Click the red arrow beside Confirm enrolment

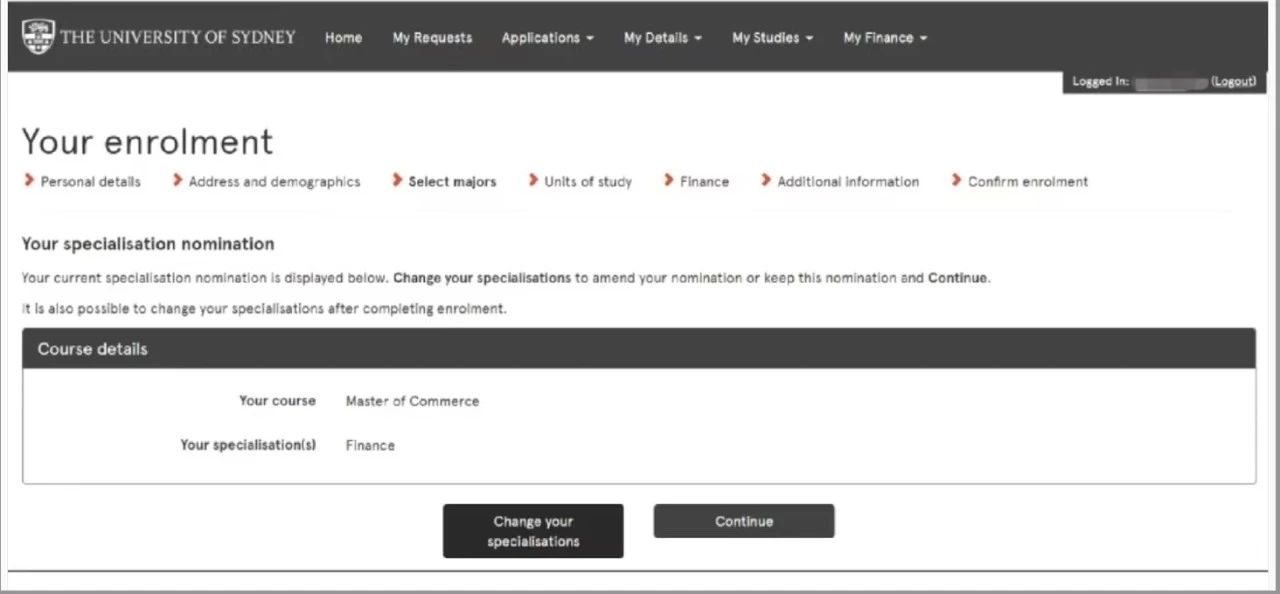pyautogui.click(x=956, y=181)
